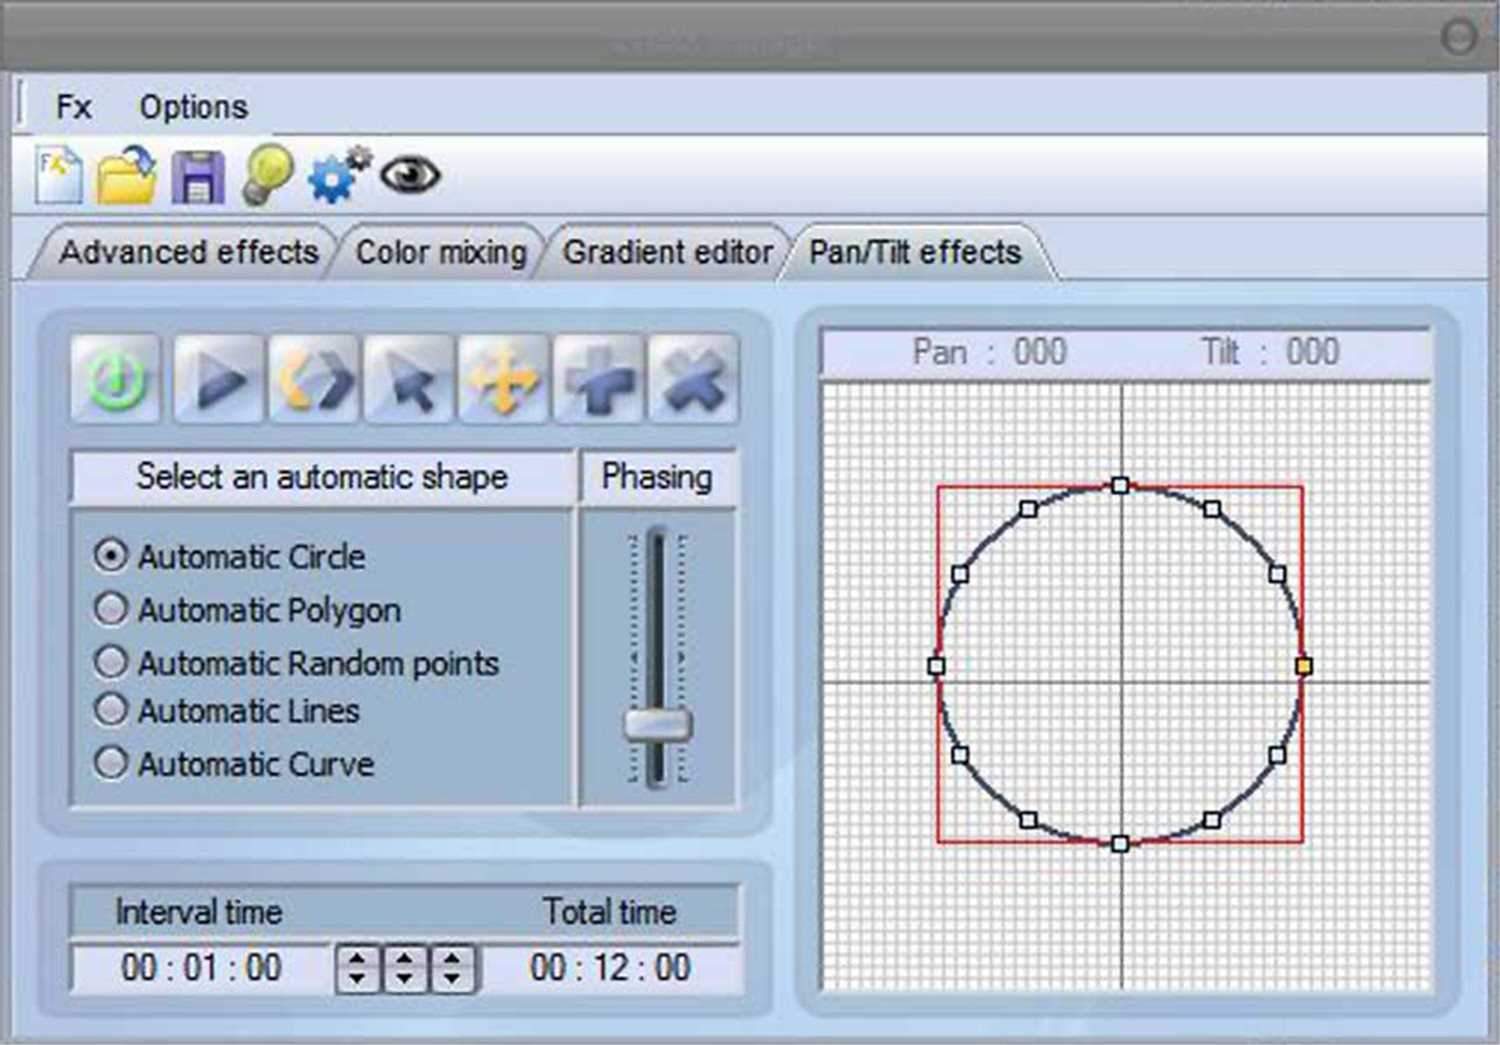Choose the yellow move tool
This screenshot has height=1045, width=1500.
(503, 381)
